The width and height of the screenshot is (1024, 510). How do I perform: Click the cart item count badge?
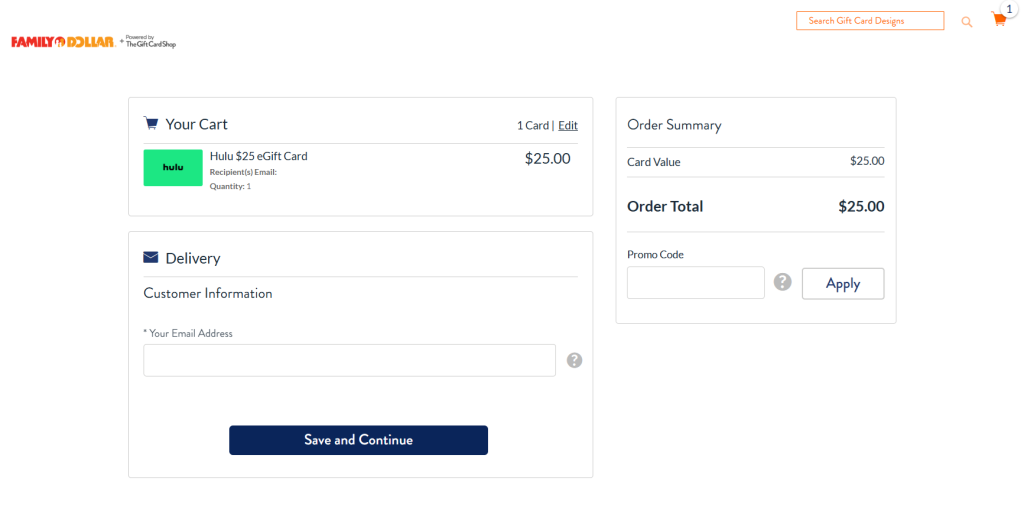click(x=1009, y=9)
